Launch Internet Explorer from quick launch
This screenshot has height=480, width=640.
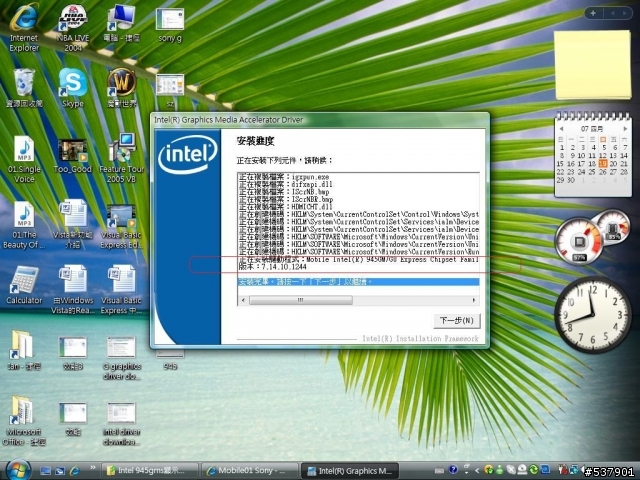75,471
